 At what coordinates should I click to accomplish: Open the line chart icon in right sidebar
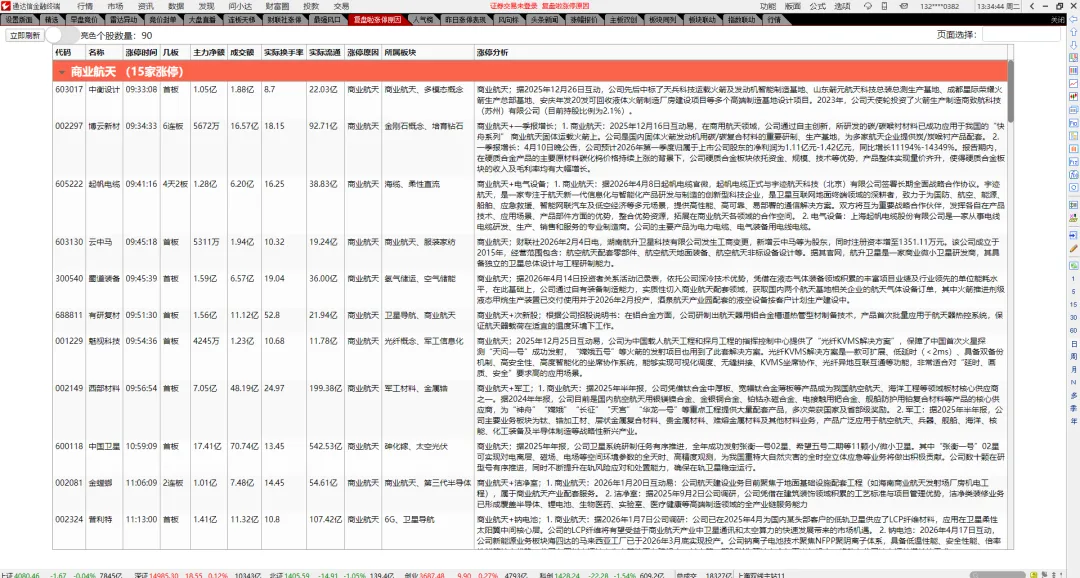pyautogui.click(x=1073, y=83)
